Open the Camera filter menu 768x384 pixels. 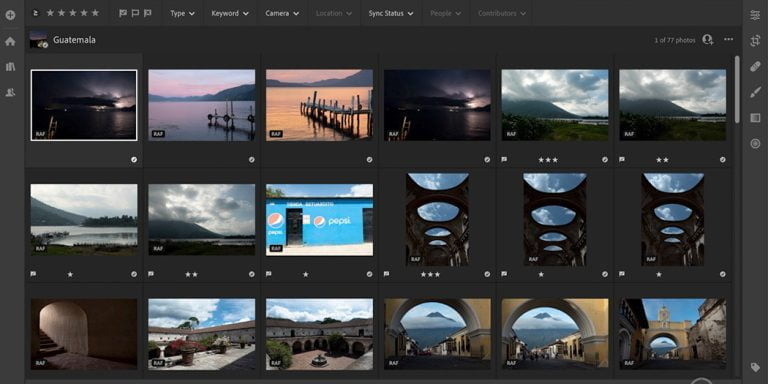click(282, 13)
